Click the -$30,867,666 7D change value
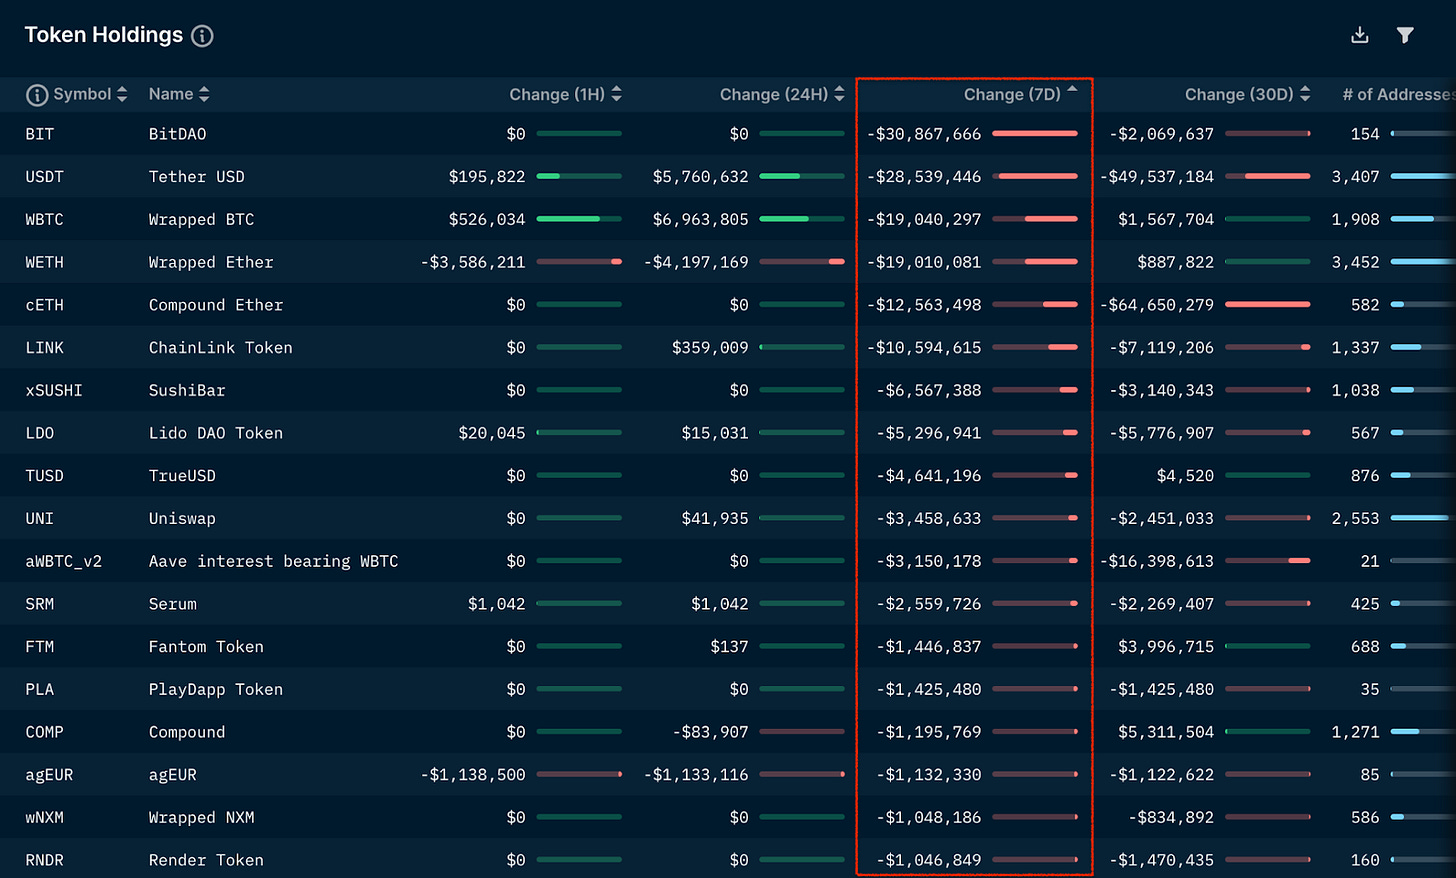 point(924,134)
